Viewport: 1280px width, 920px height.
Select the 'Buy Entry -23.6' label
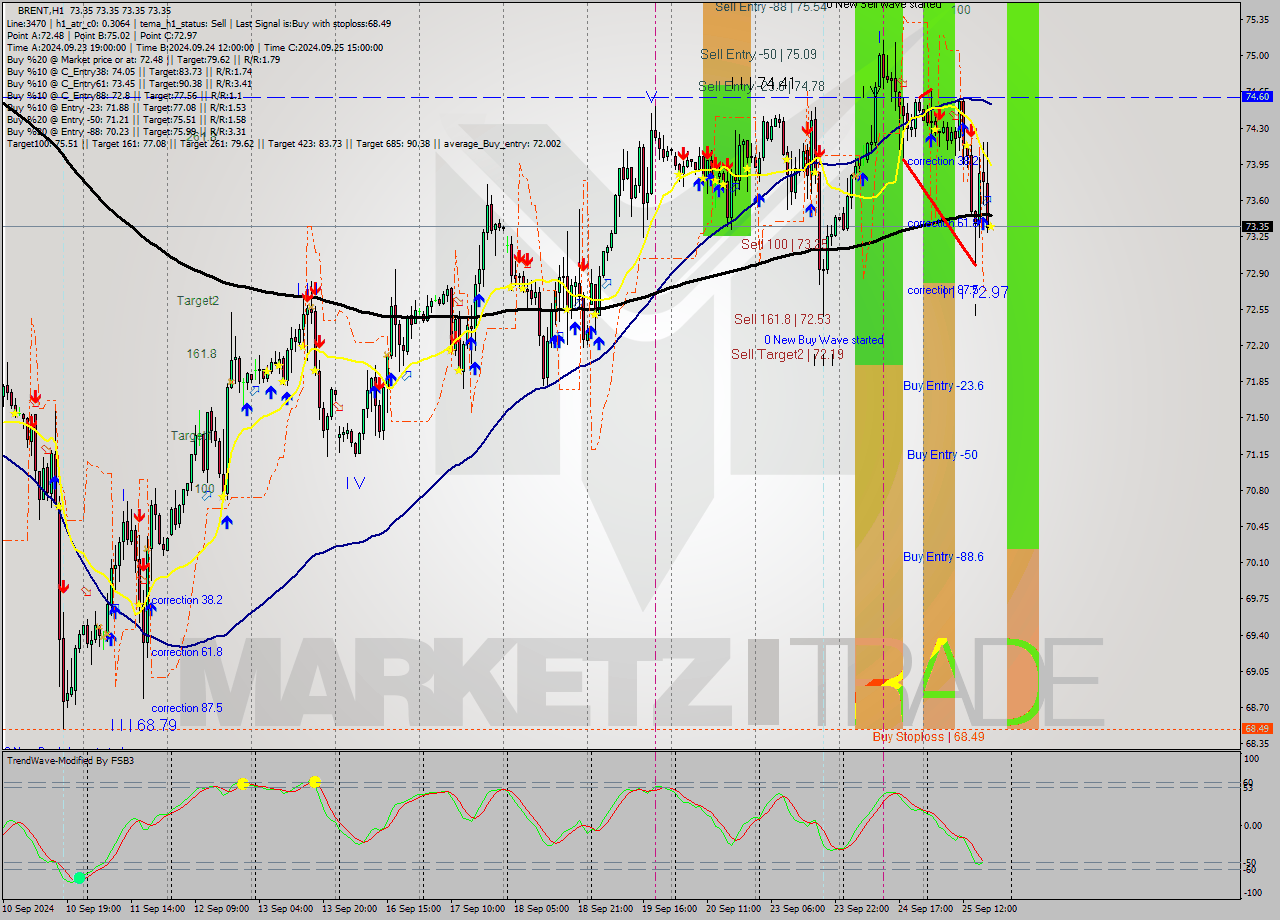click(x=943, y=386)
